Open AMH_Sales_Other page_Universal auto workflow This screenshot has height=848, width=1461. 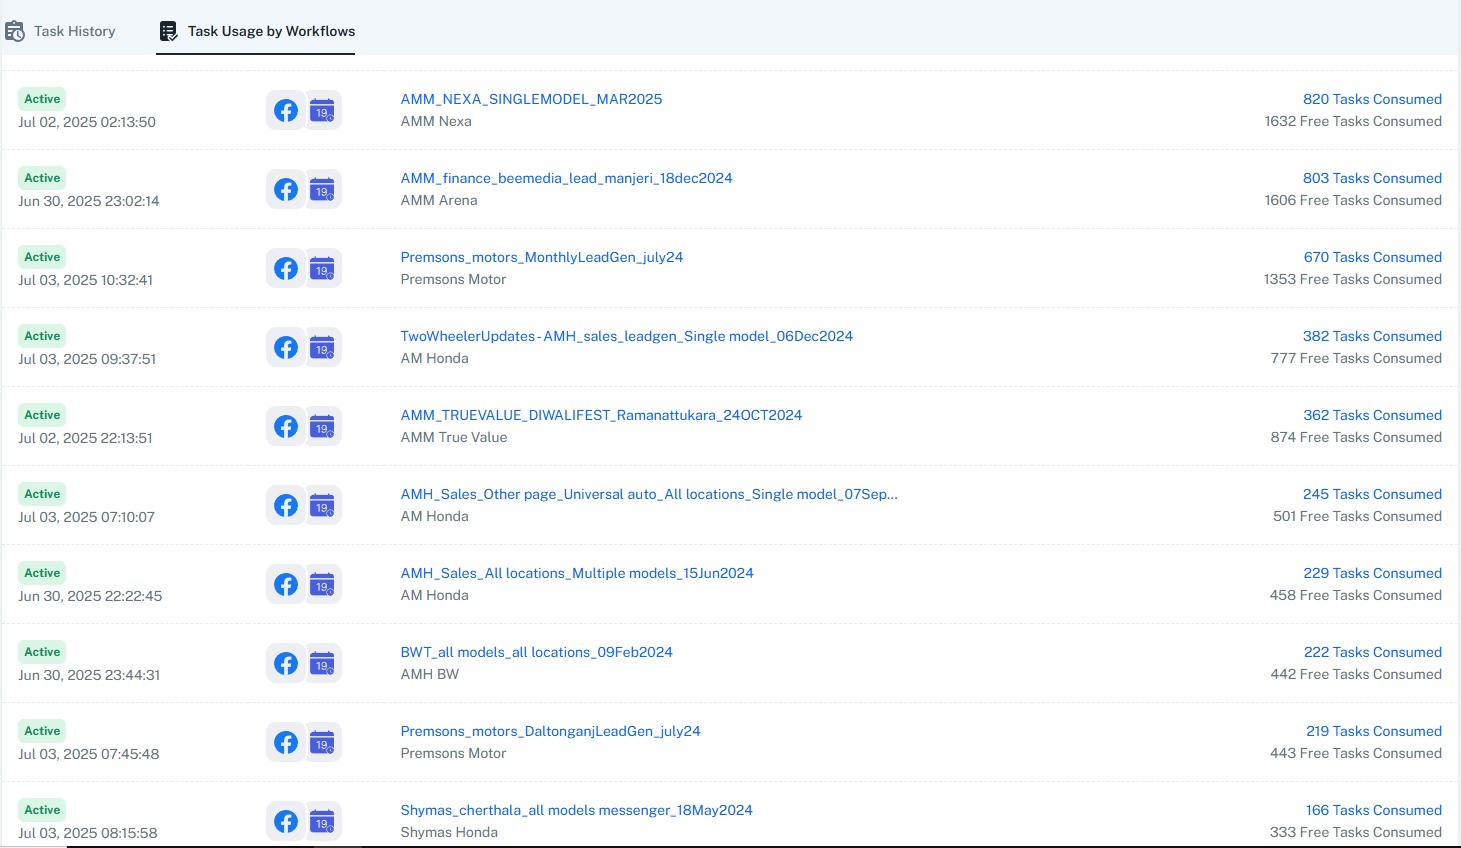pos(649,494)
